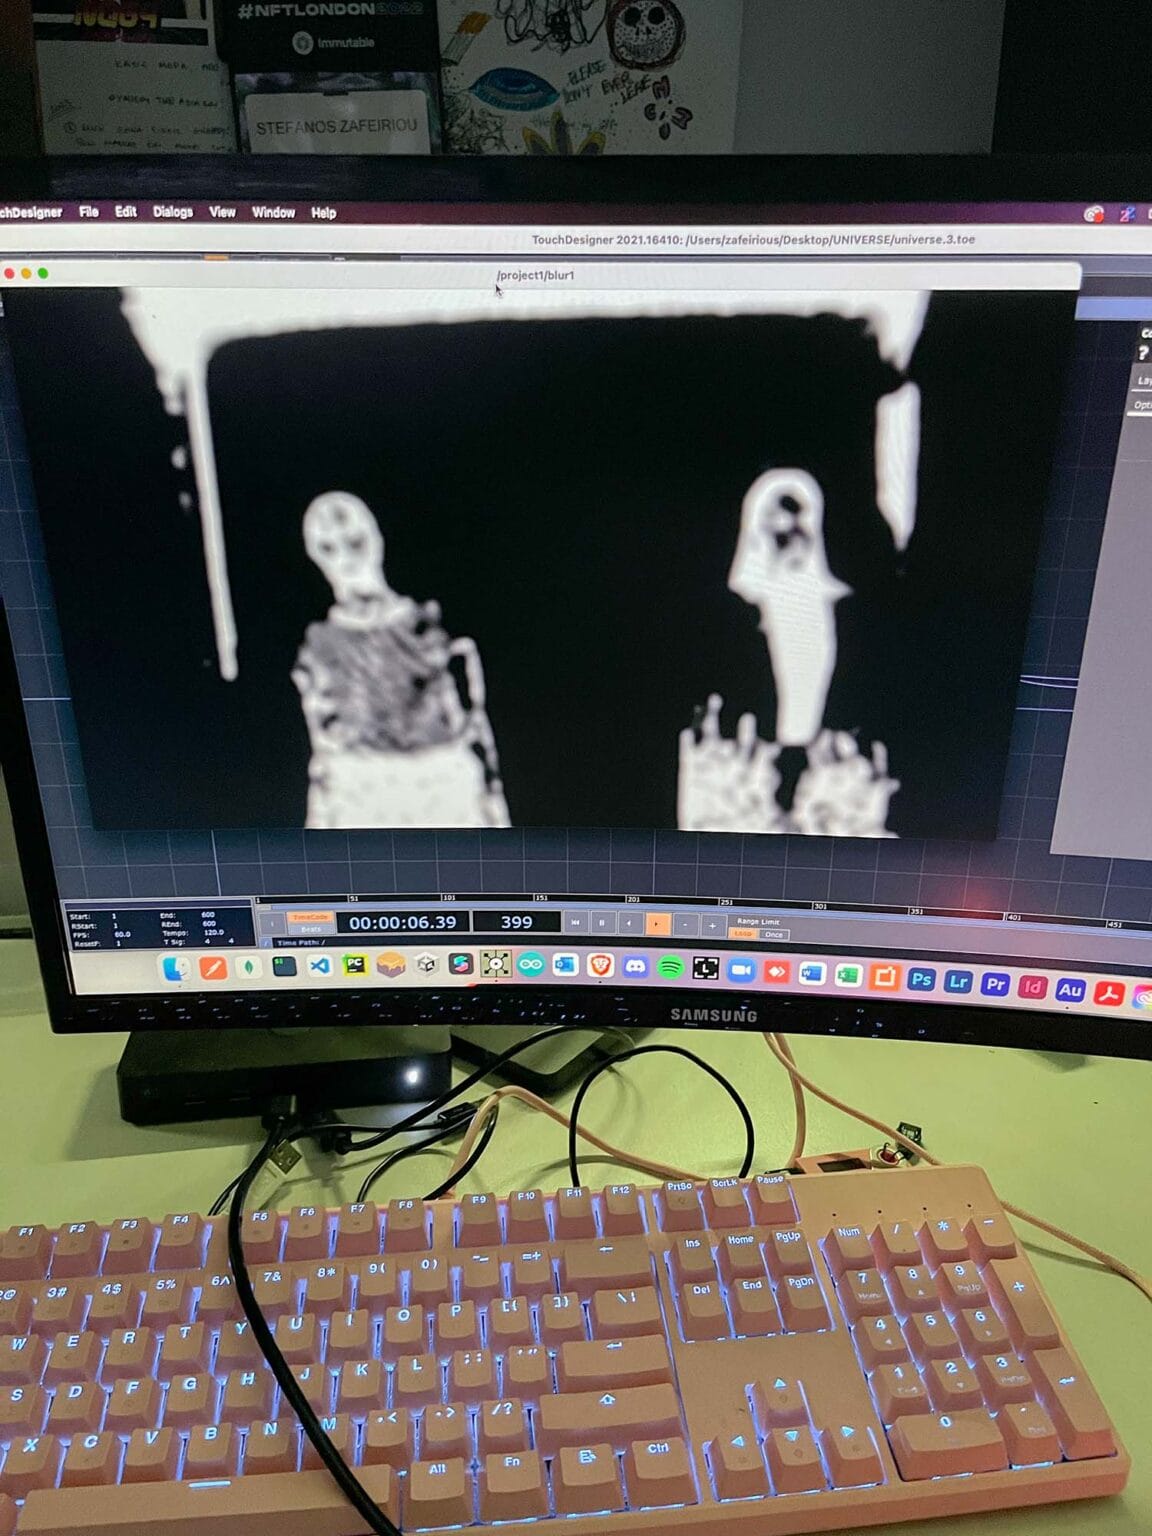Image resolution: width=1152 pixels, height=1536 pixels.
Task: Click the help question-mark icon in the right panel
Action: click(x=1141, y=352)
